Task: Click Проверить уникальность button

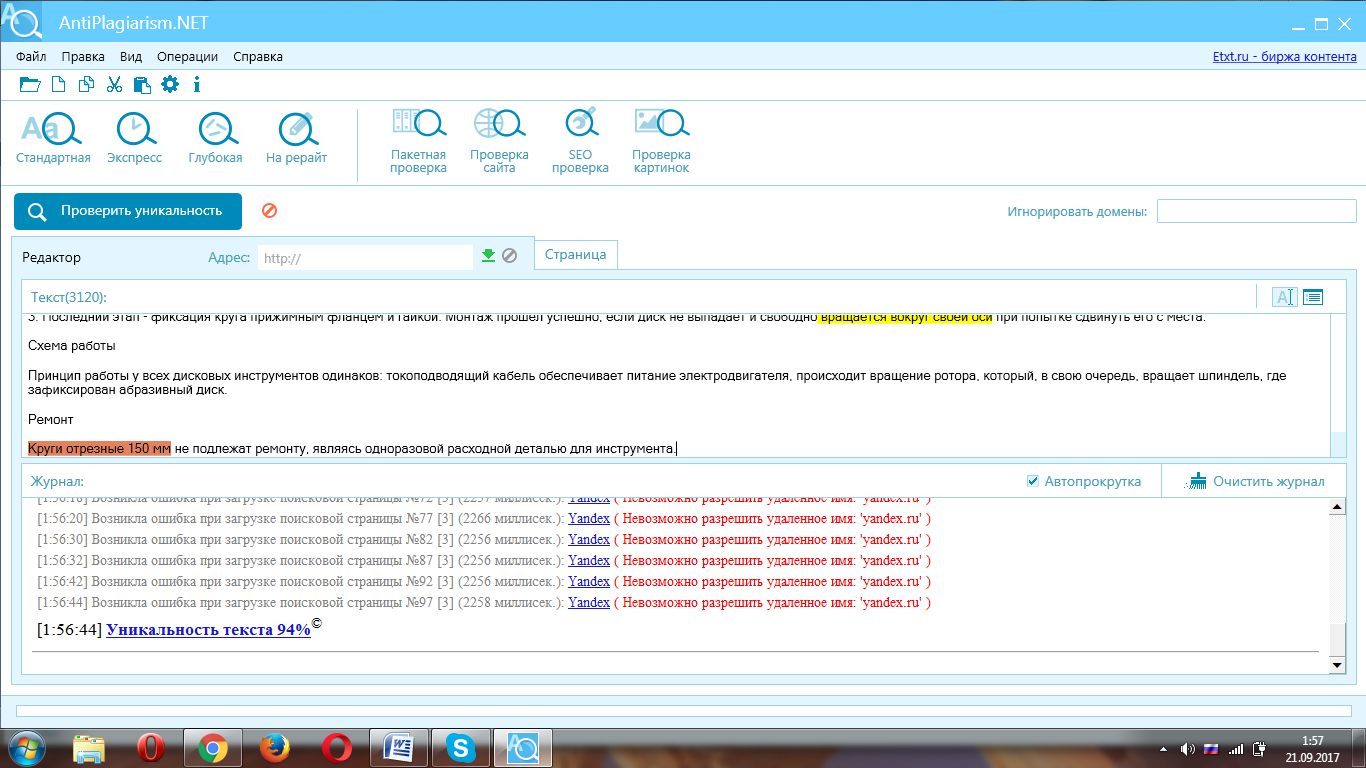Action: point(128,211)
